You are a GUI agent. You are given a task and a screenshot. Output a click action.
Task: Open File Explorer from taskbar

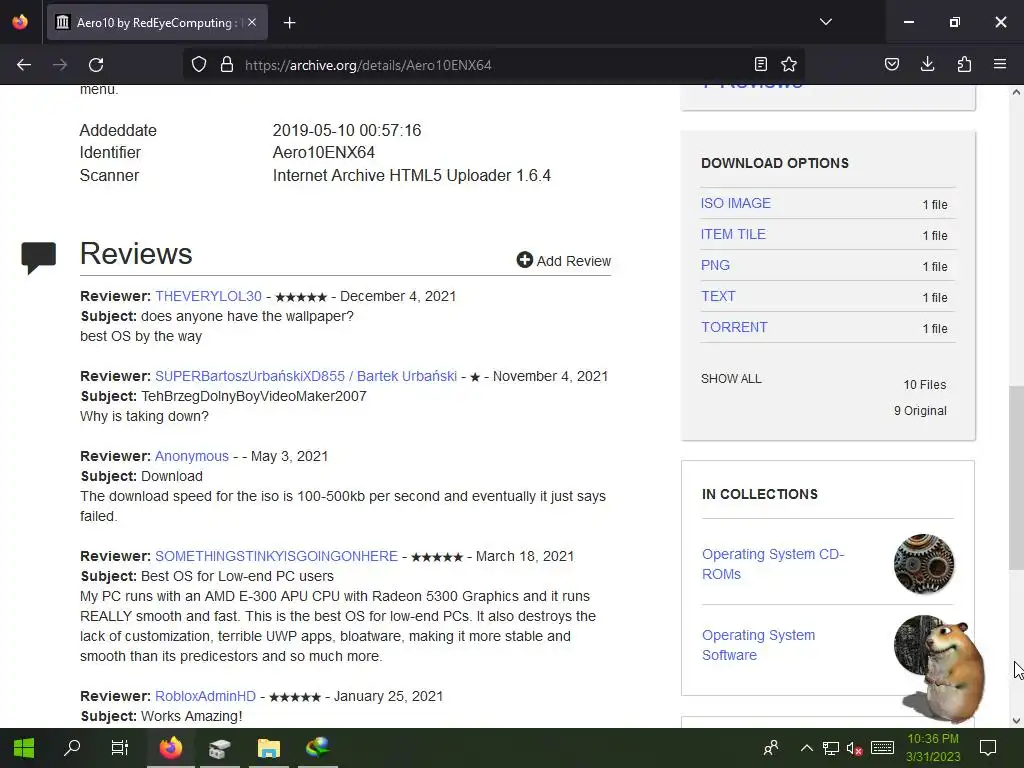click(x=268, y=748)
